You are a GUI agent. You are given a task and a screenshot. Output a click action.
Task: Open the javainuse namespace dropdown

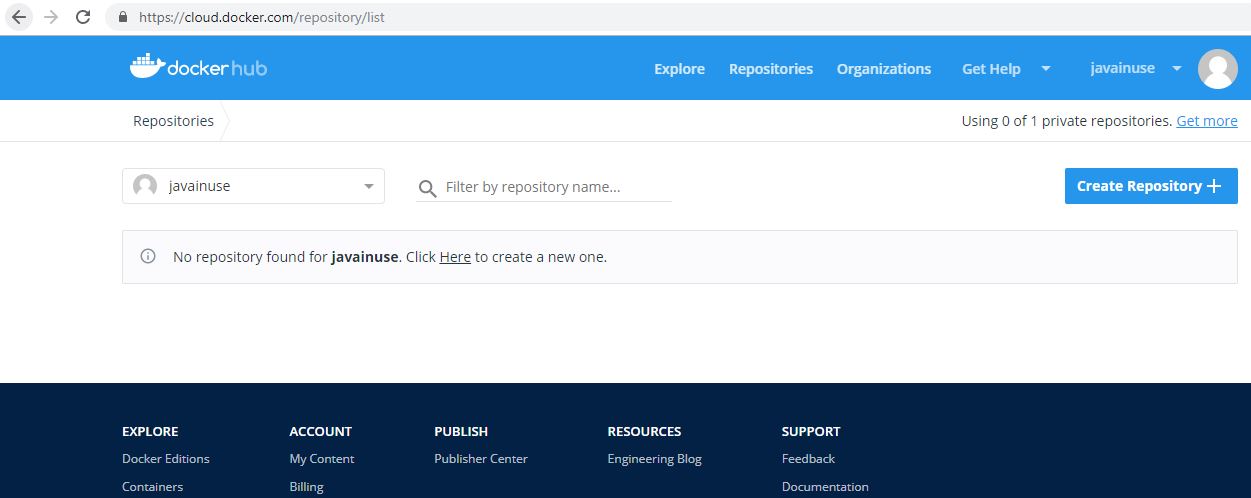[x=253, y=186]
